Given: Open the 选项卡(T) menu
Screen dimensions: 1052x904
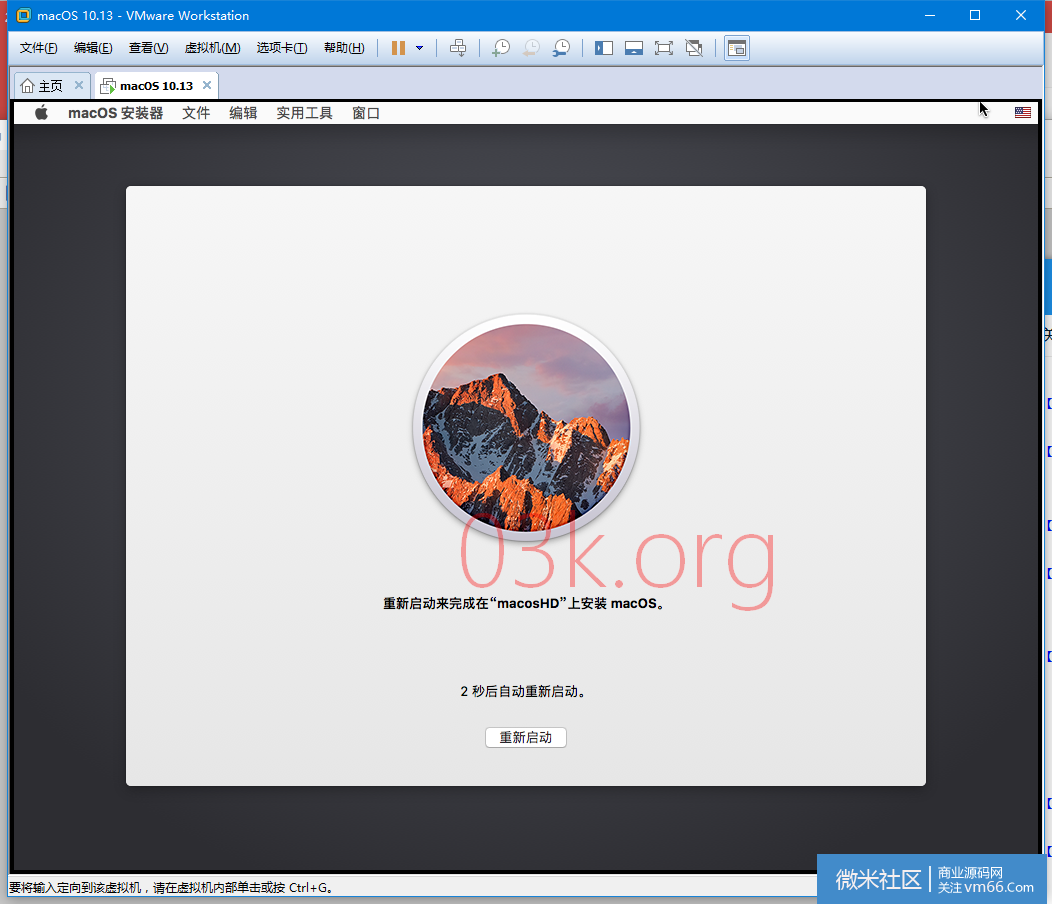Looking at the screenshot, I should tap(282, 48).
